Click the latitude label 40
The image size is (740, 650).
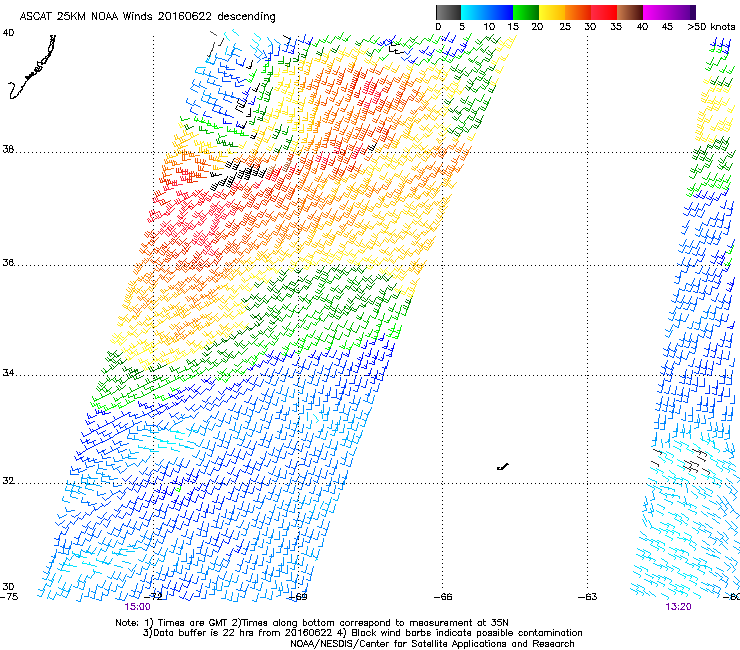8,33
